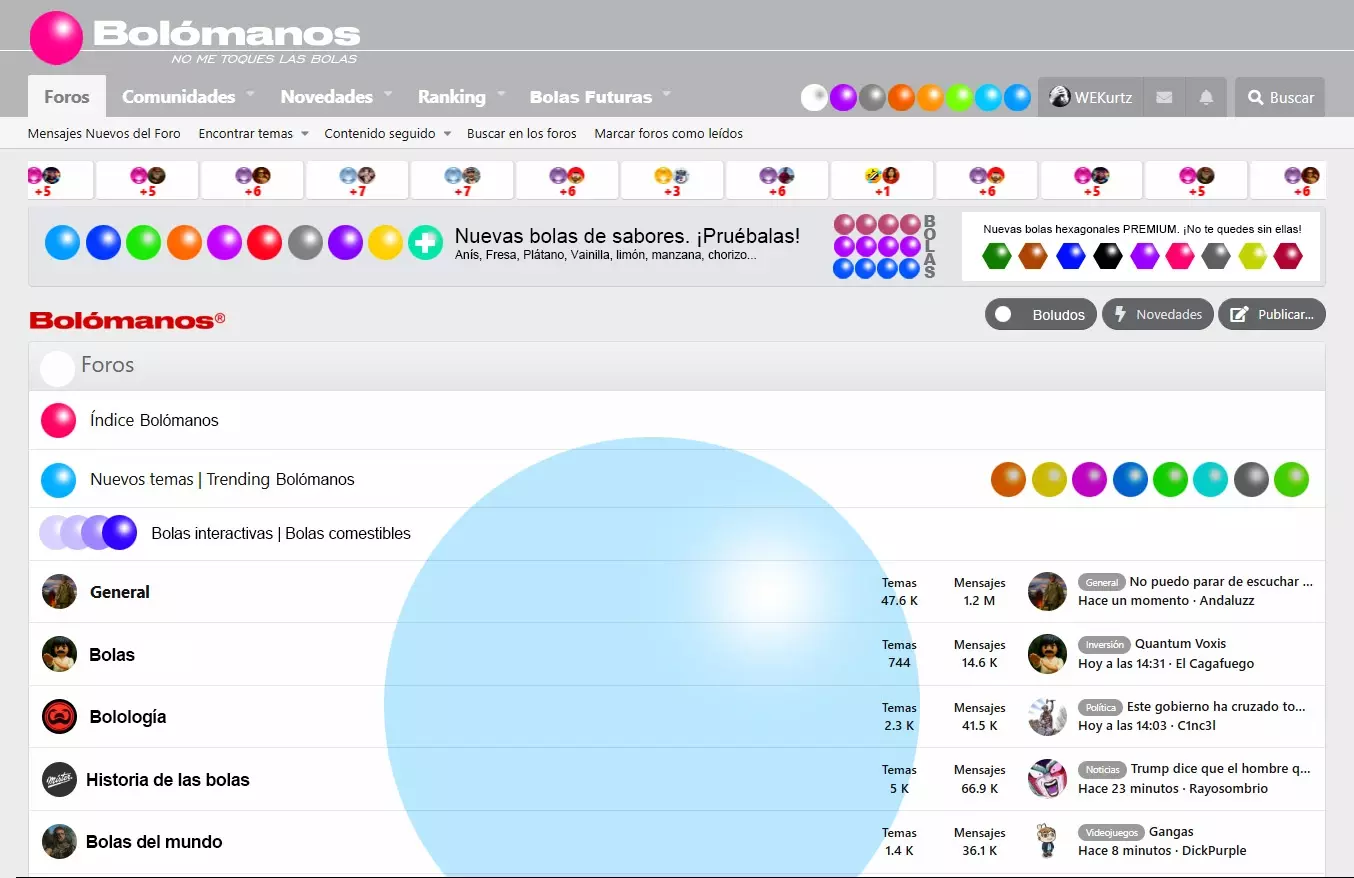Open the Índice Bolómanos link
The width and height of the screenshot is (1354, 878).
(154, 420)
